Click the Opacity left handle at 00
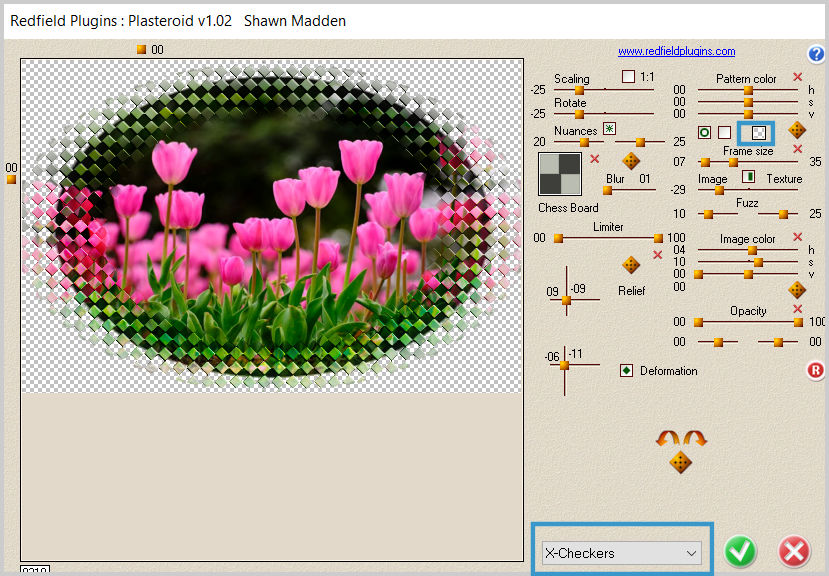829x576 pixels. pos(698,322)
